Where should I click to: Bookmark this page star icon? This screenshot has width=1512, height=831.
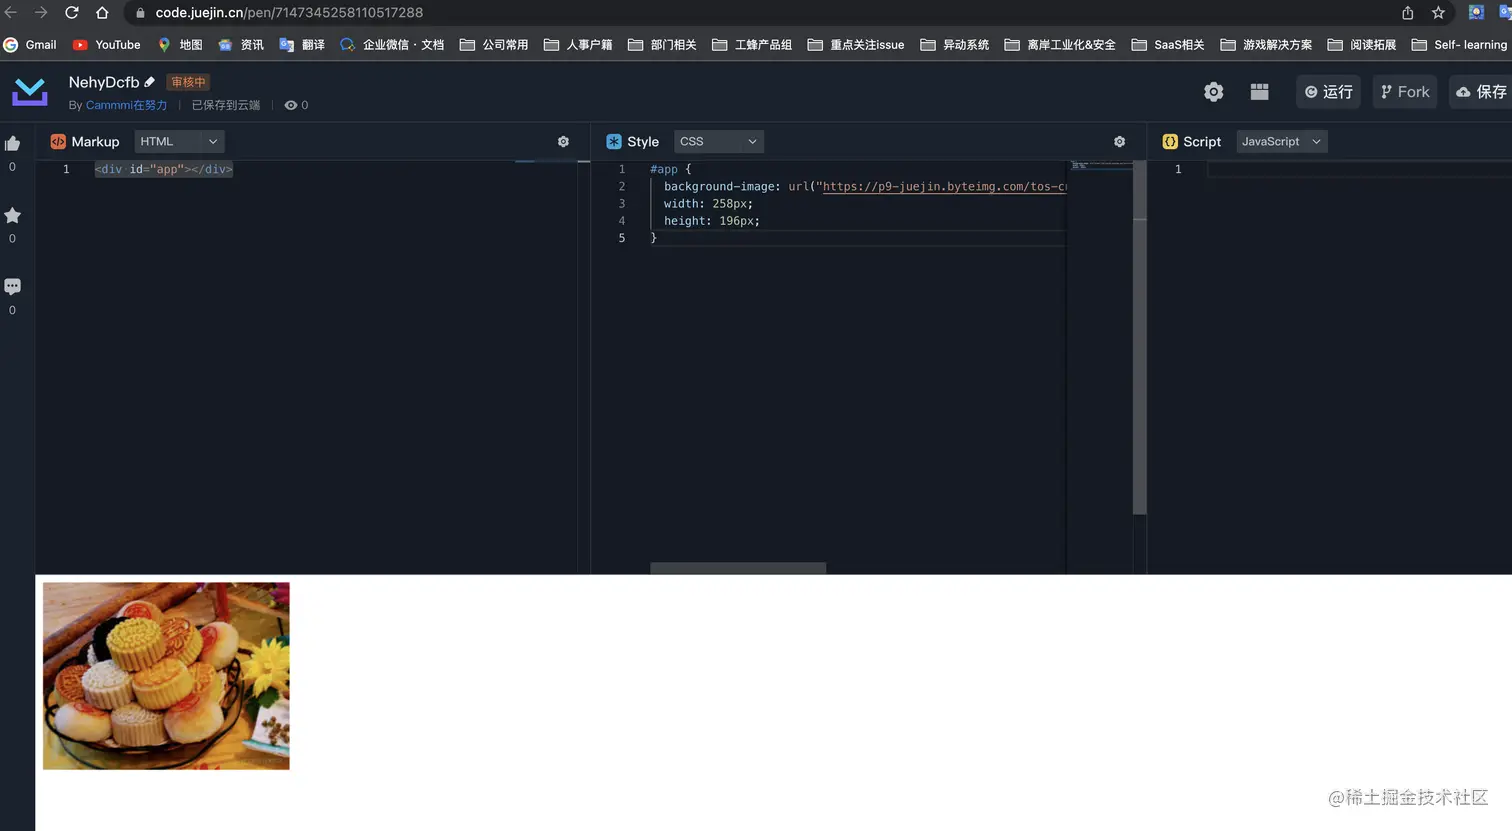[x=1438, y=12]
